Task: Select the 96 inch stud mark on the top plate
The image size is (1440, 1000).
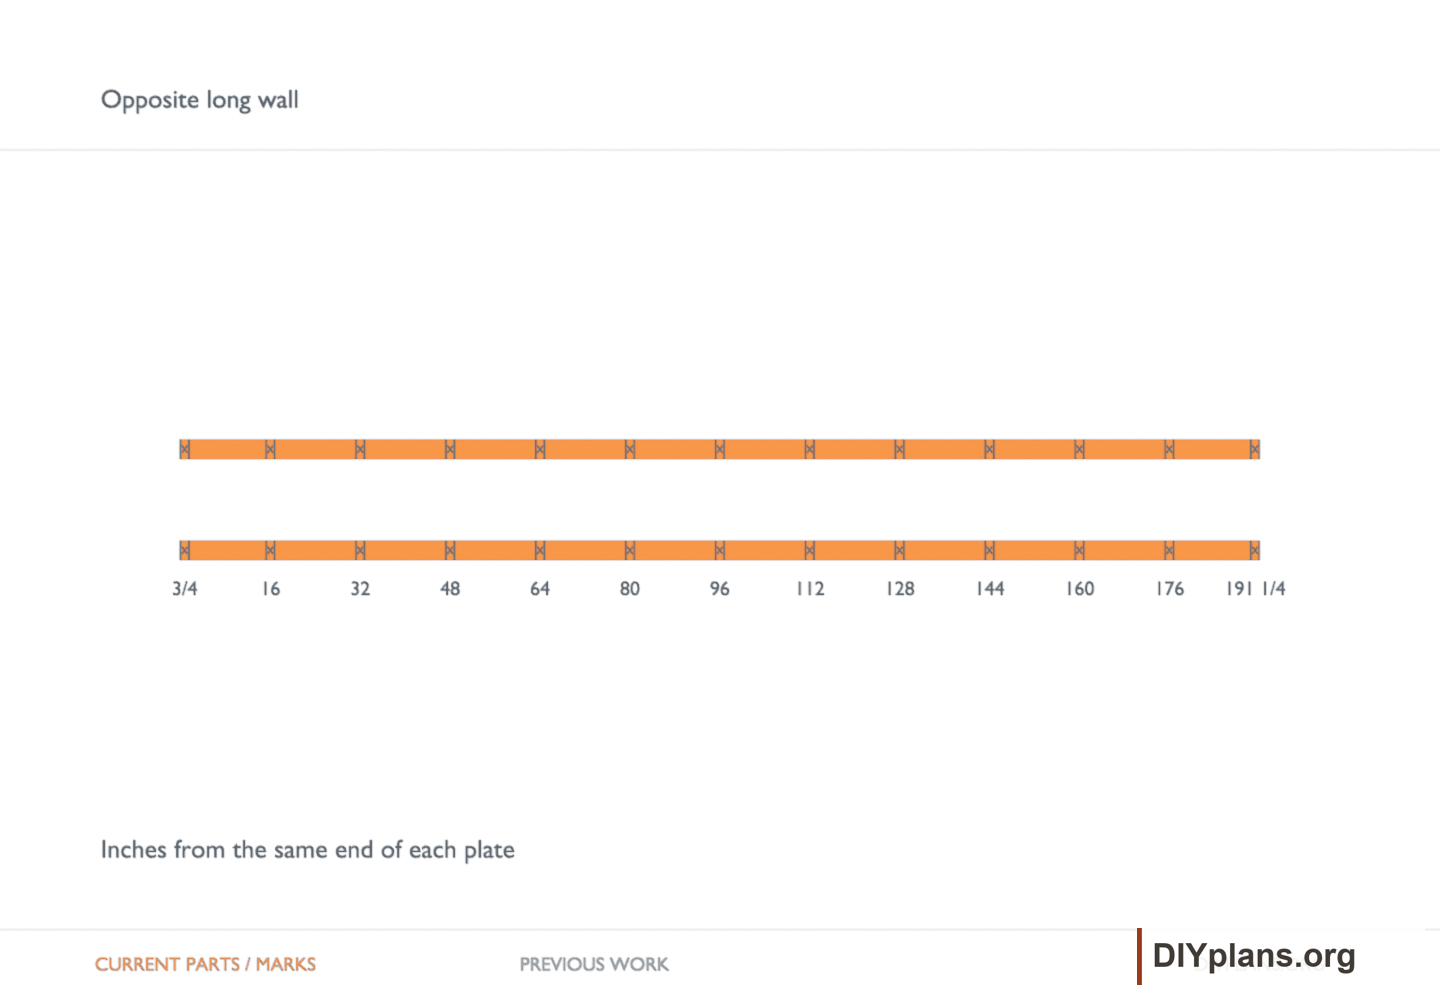Action: [720, 449]
